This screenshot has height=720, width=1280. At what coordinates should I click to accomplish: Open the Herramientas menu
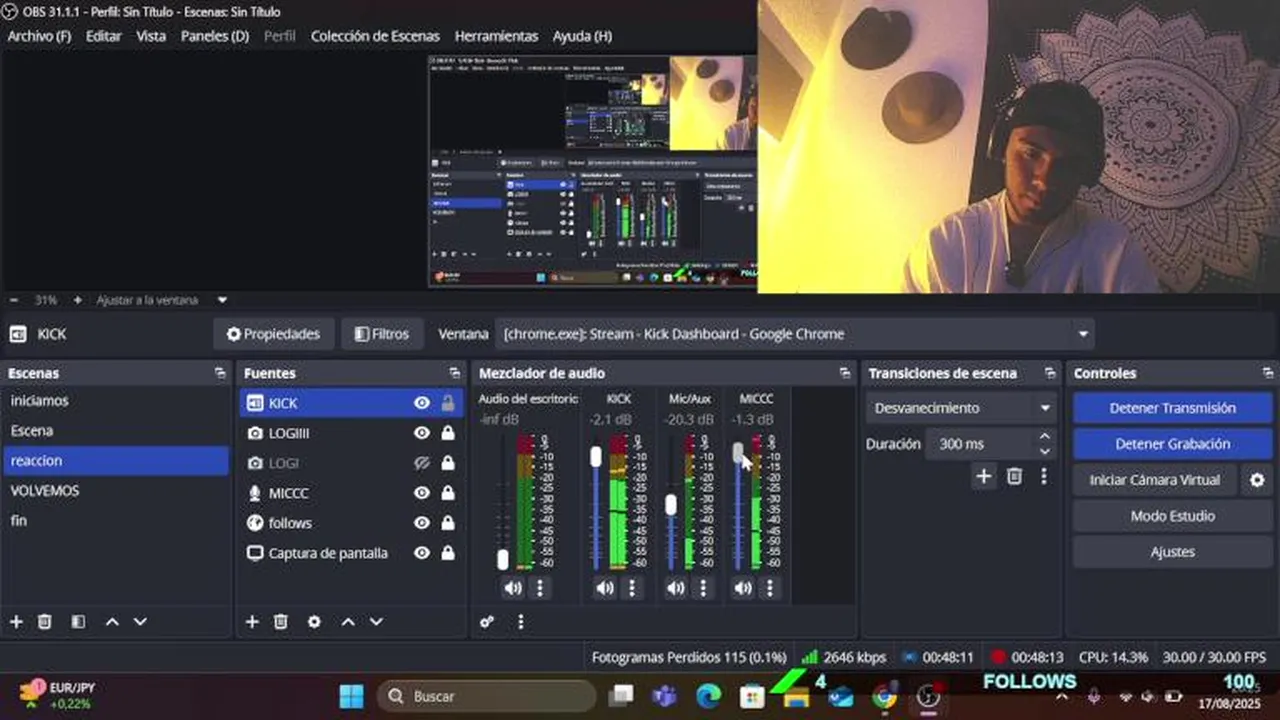coord(496,36)
